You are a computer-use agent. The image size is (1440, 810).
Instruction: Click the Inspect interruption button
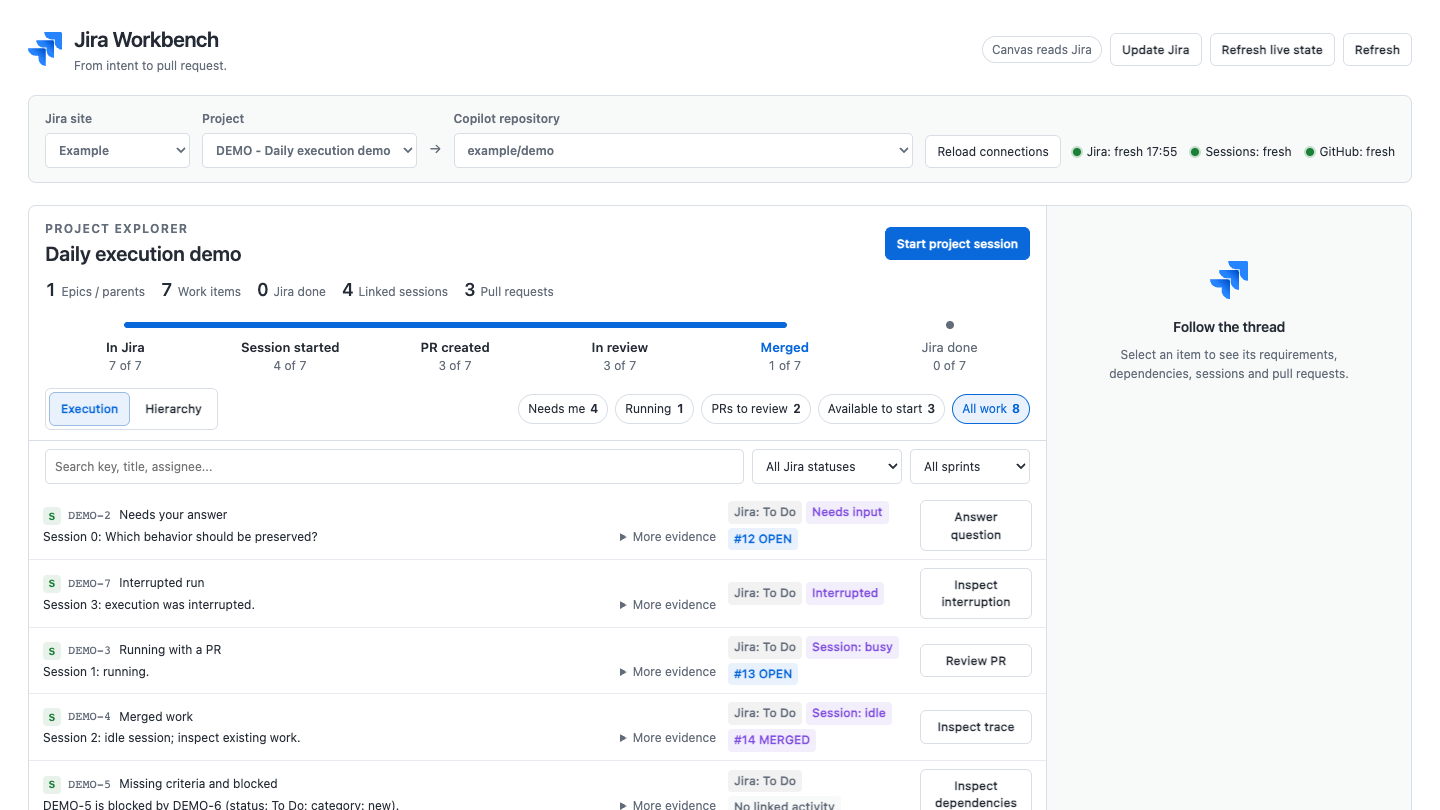point(976,594)
